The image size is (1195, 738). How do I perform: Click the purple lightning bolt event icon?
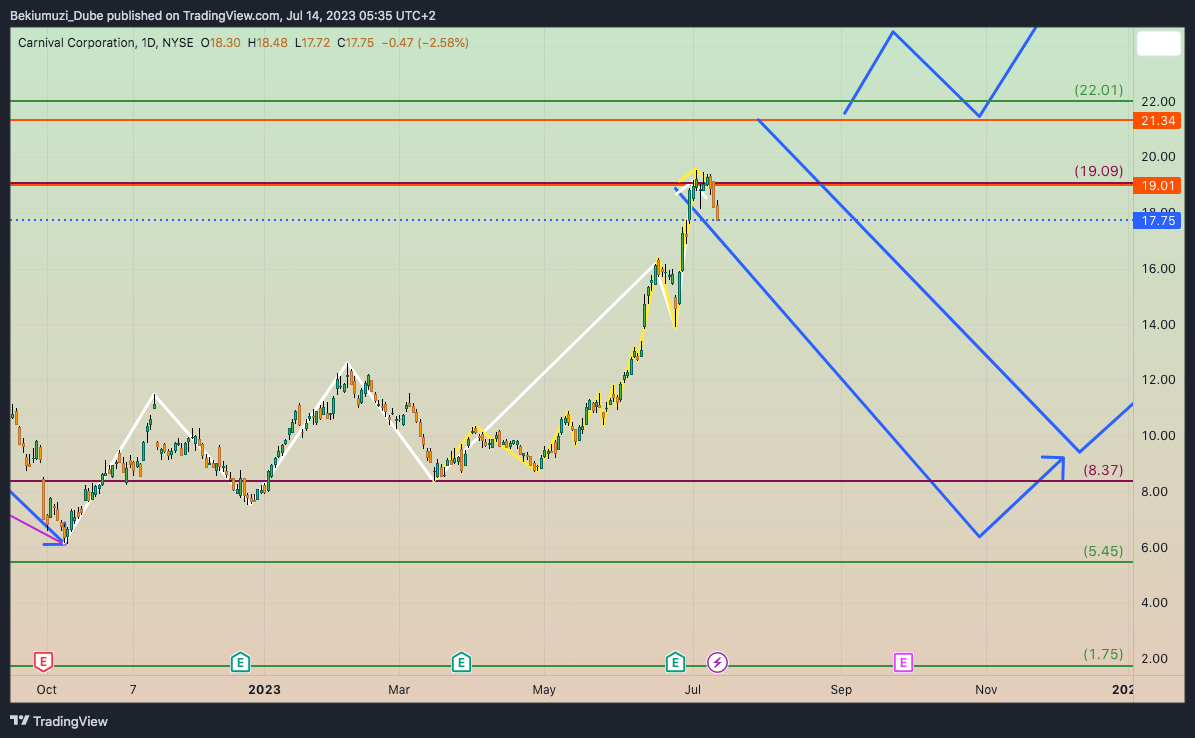click(x=717, y=663)
